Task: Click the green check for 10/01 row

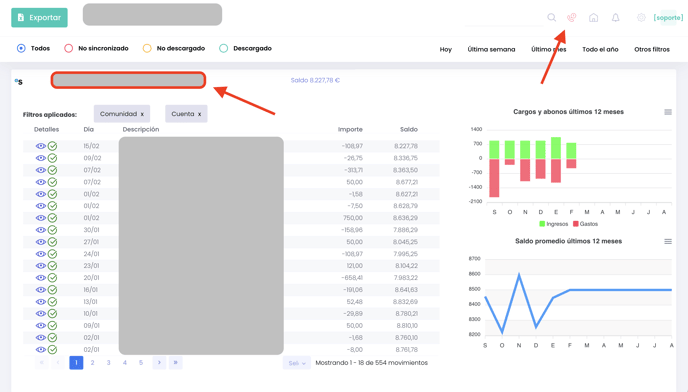Action: 52,313
